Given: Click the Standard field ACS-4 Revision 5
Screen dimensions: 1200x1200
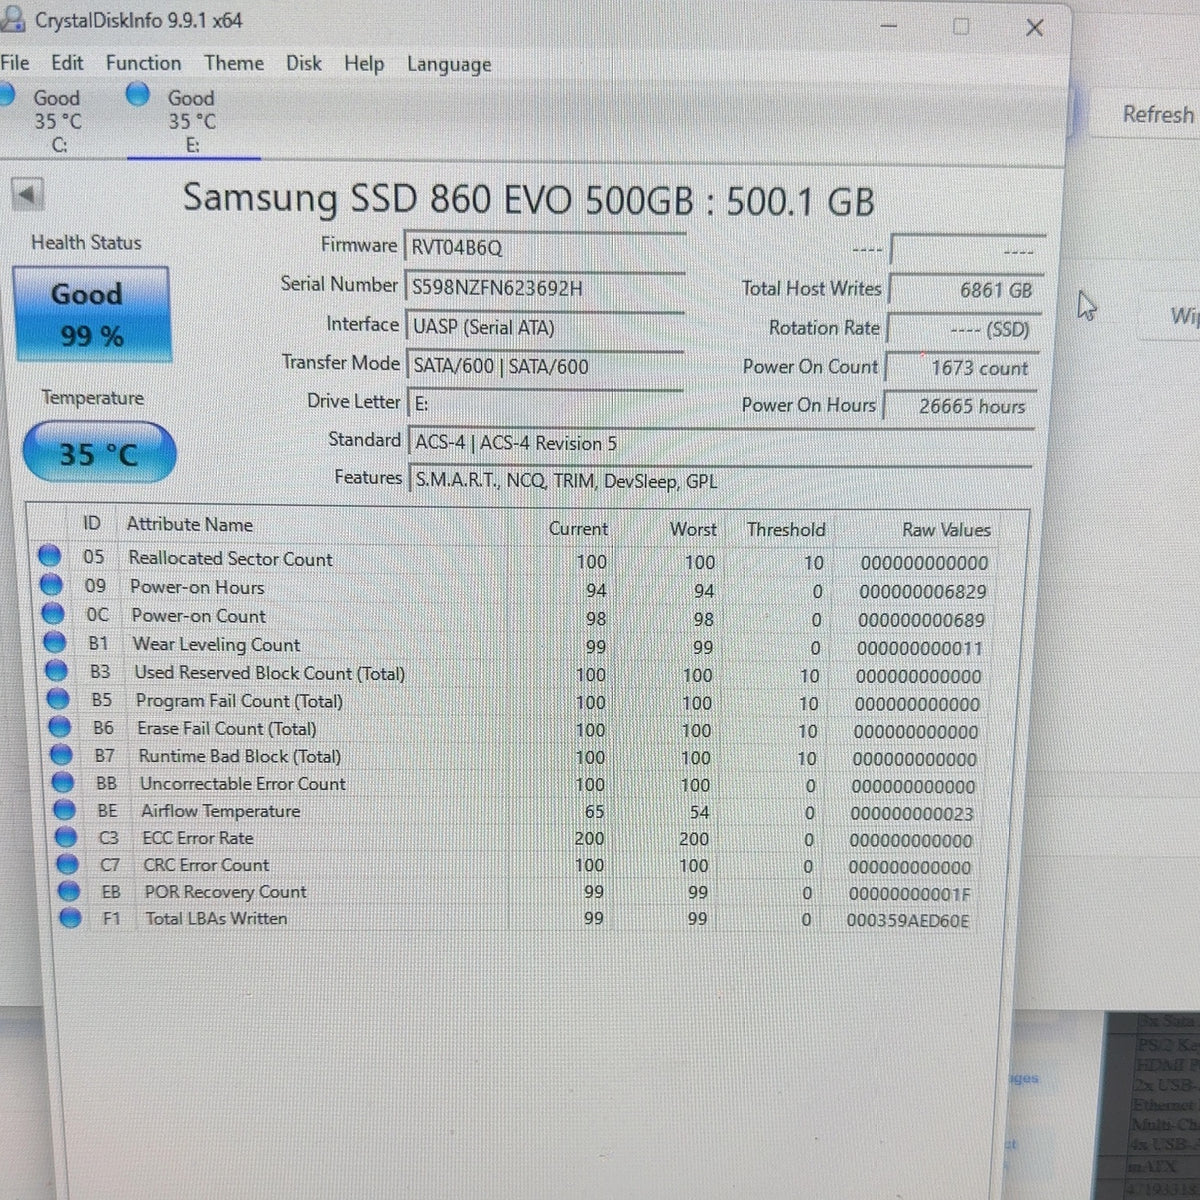Looking at the screenshot, I should (x=720, y=442).
